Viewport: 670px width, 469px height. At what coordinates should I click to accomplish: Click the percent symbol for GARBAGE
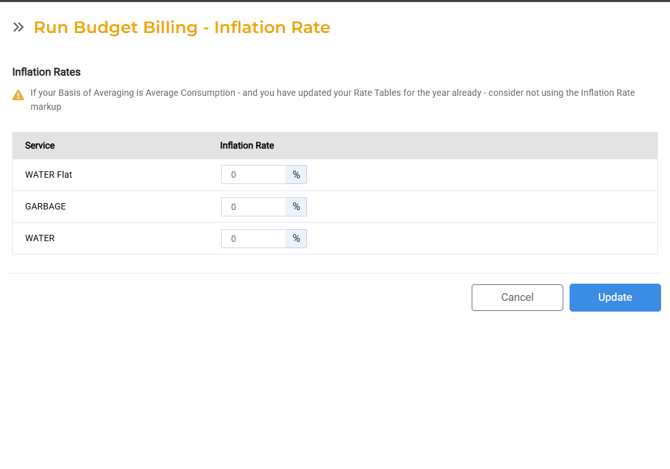[x=296, y=207]
